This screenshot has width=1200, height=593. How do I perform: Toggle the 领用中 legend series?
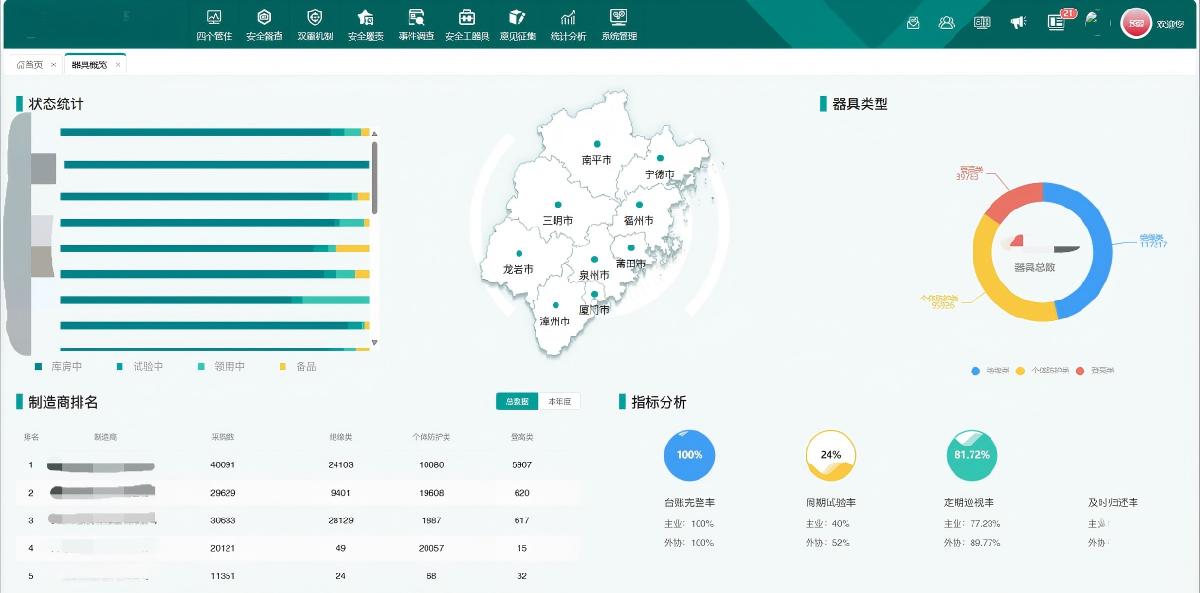(221, 367)
